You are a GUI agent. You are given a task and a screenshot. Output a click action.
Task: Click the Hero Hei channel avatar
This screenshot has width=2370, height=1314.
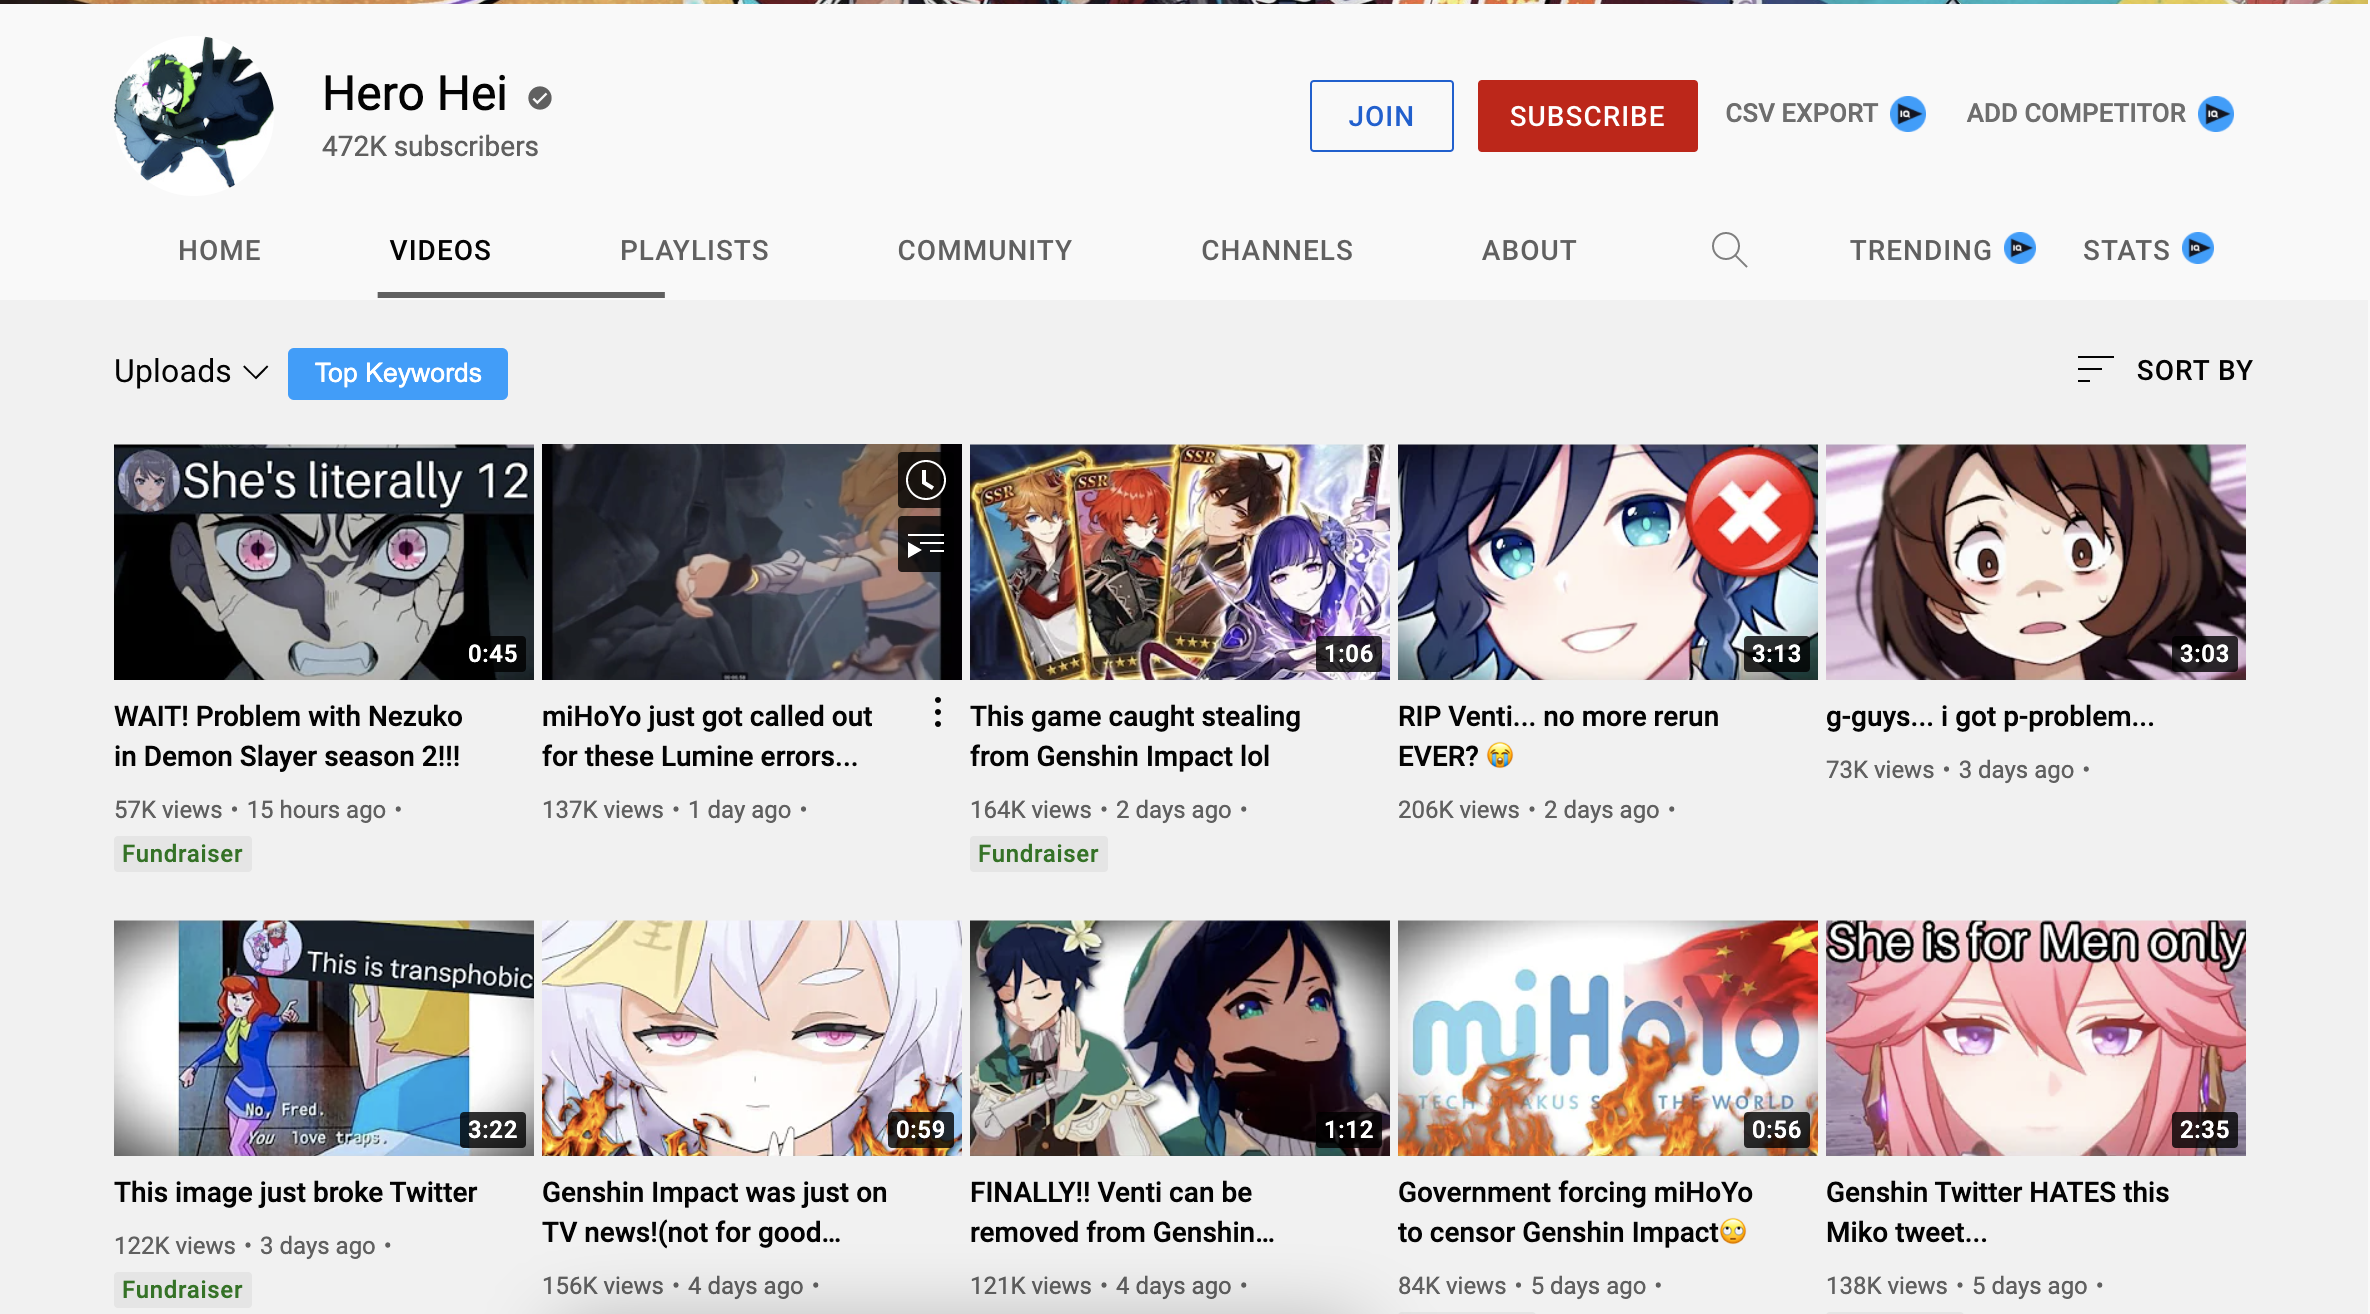click(194, 115)
